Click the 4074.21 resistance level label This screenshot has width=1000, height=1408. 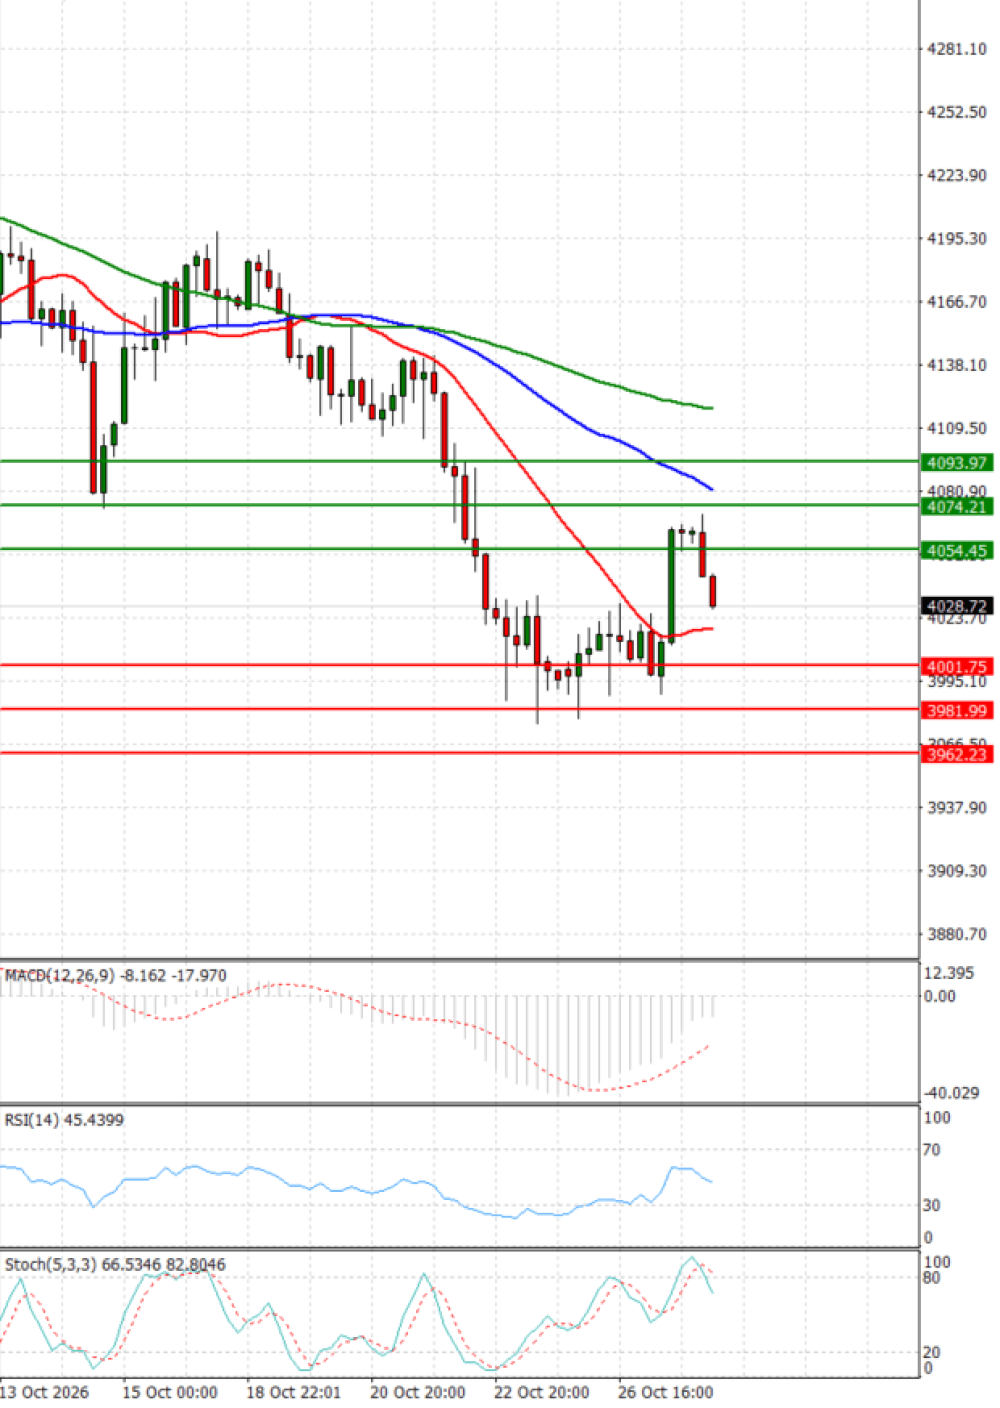click(x=956, y=507)
